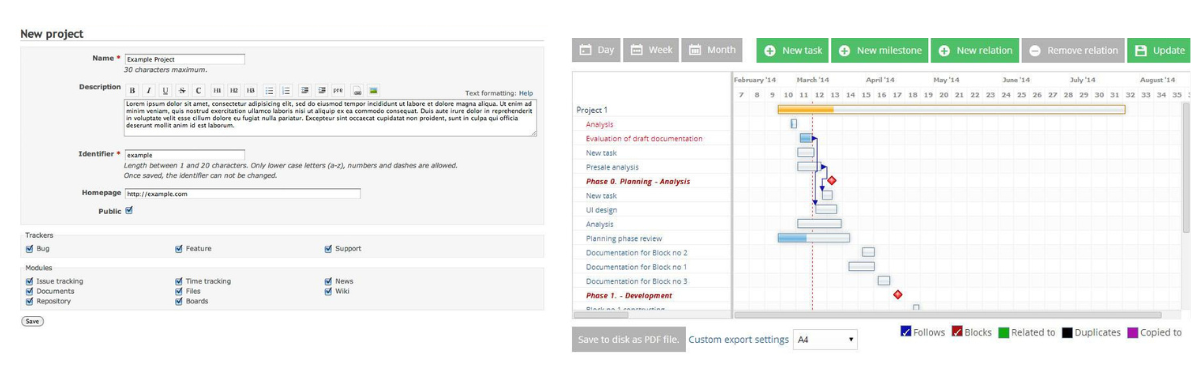This screenshot has height=380, width=1200.
Task: Insert inline code with the C icon
Action: click(198, 90)
